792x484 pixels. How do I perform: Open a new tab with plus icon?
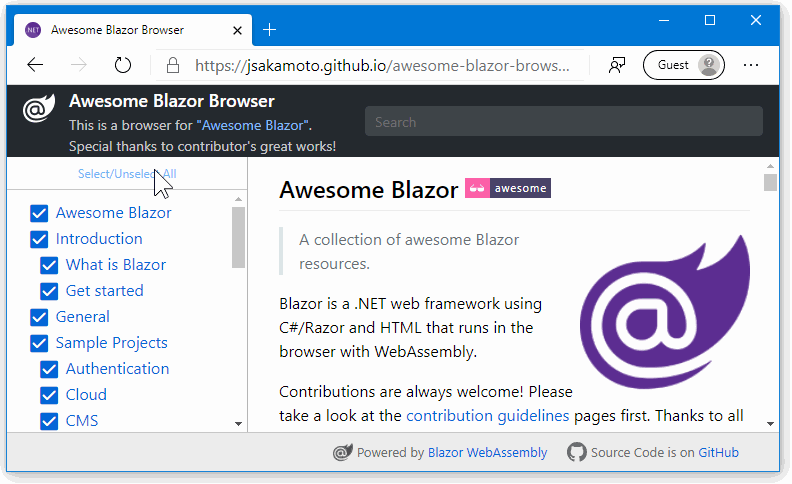(x=269, y=30)
